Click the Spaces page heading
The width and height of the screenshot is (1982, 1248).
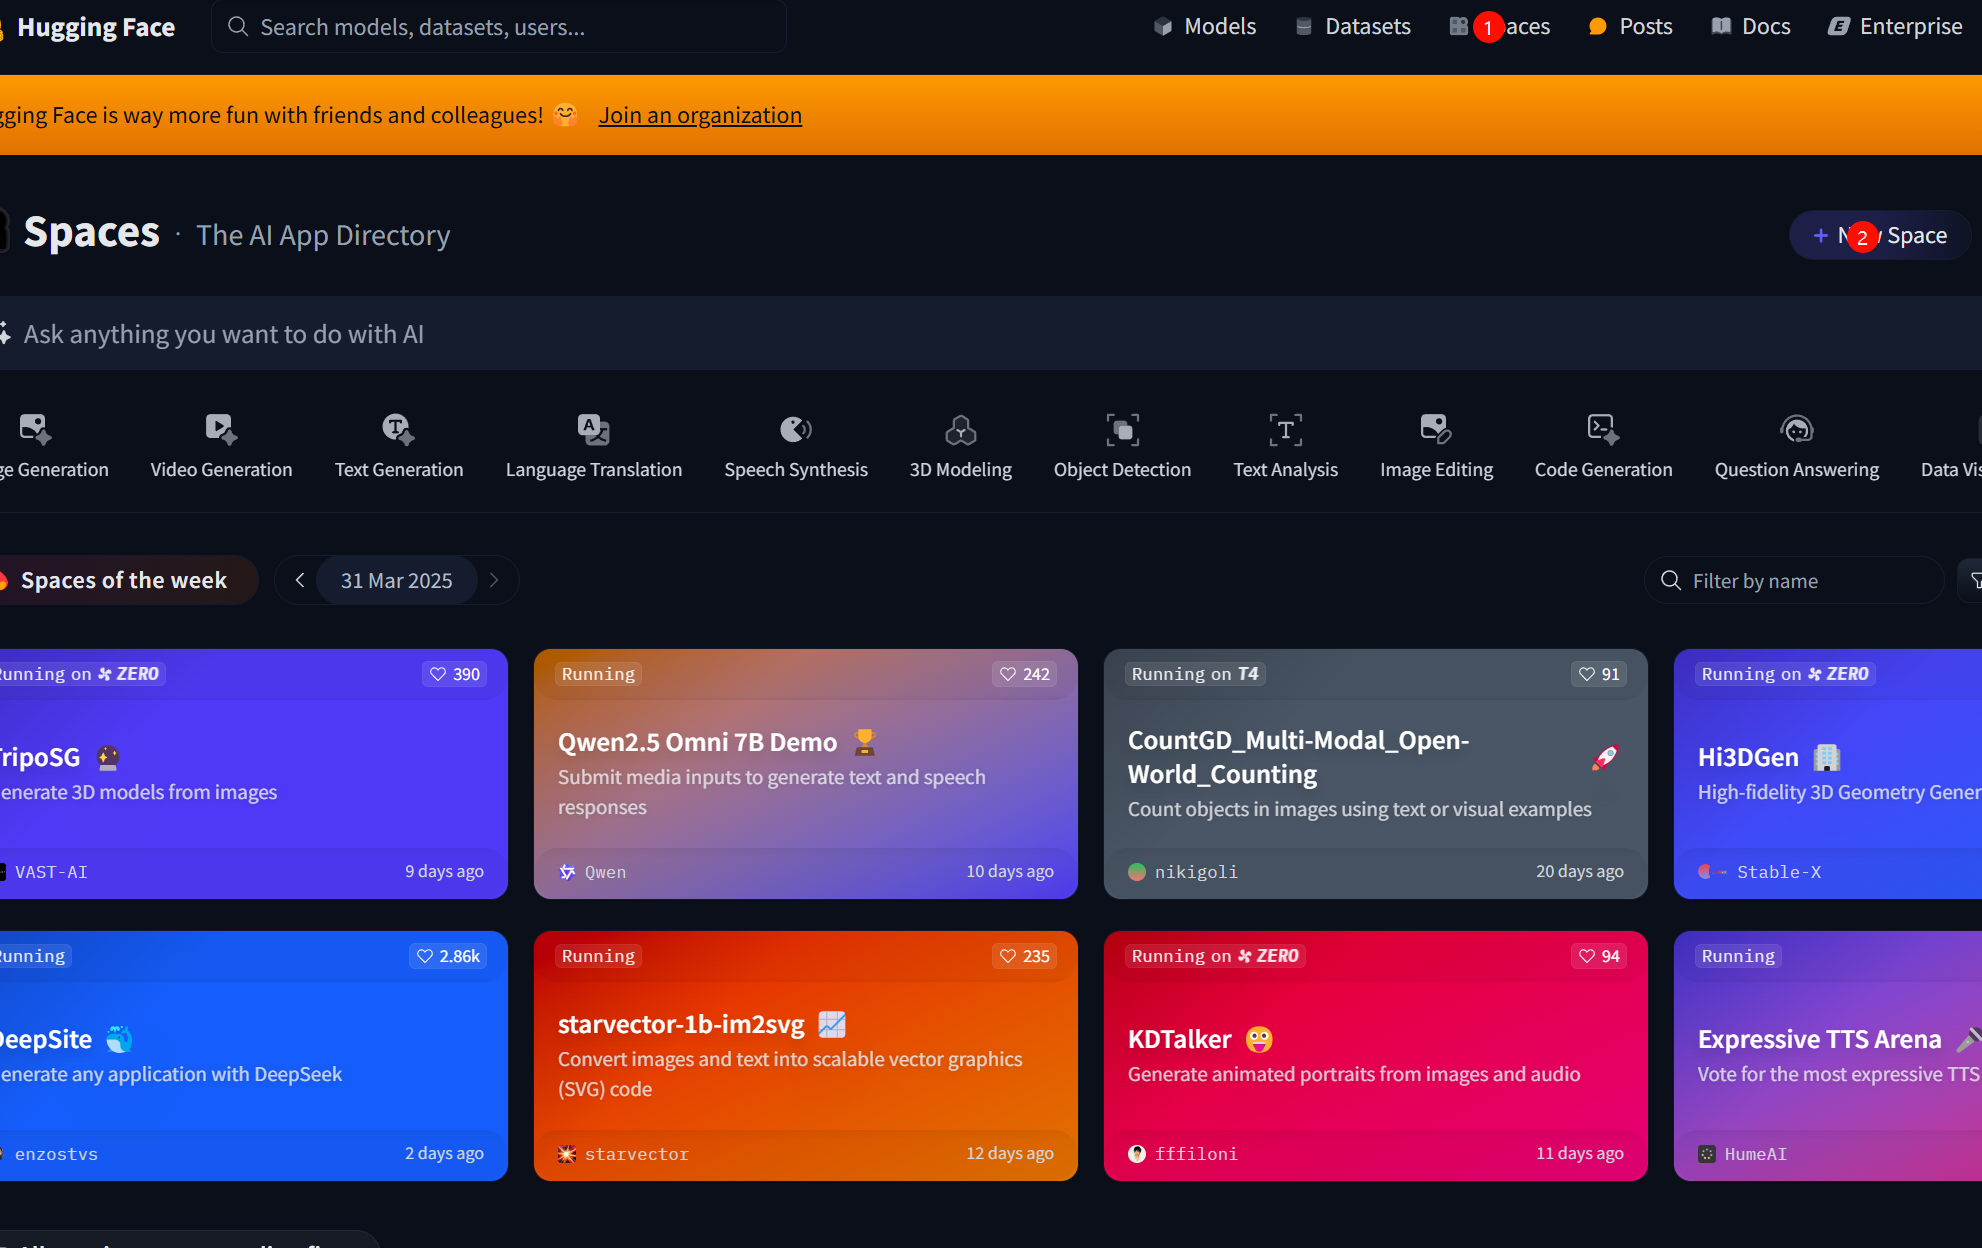point(92,232)
